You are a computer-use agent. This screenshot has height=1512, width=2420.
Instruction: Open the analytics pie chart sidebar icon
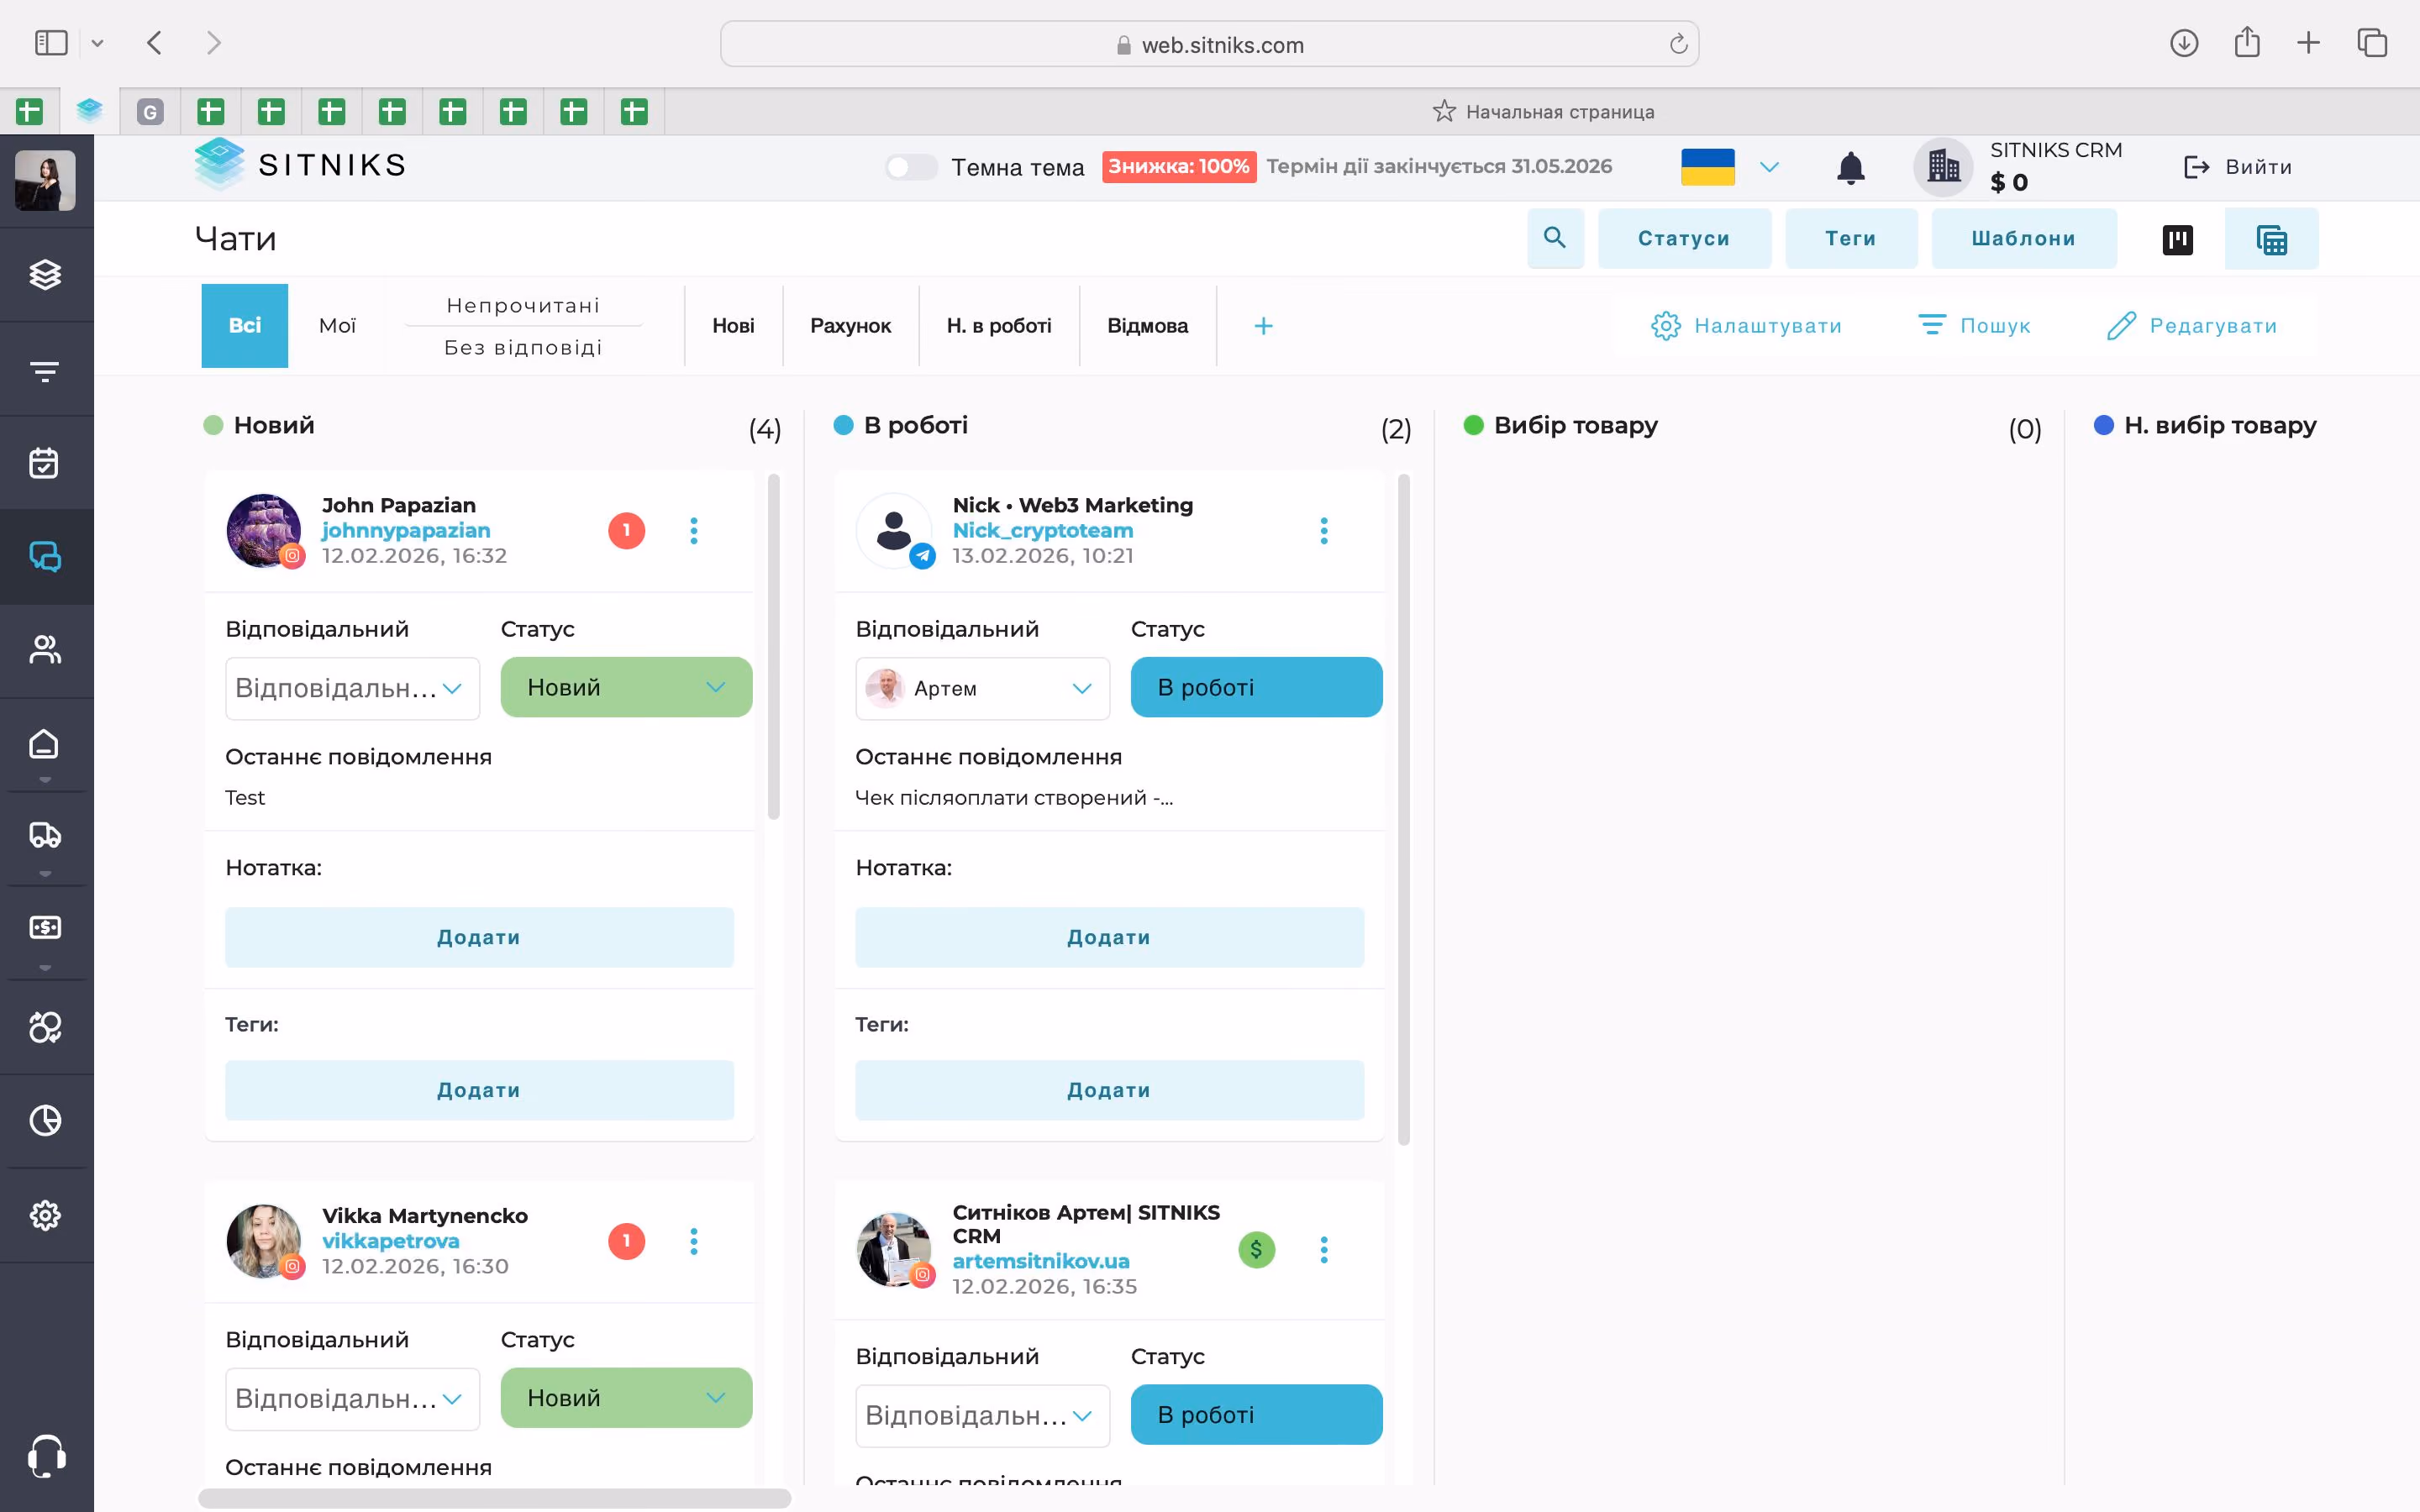pos(45,1121)
